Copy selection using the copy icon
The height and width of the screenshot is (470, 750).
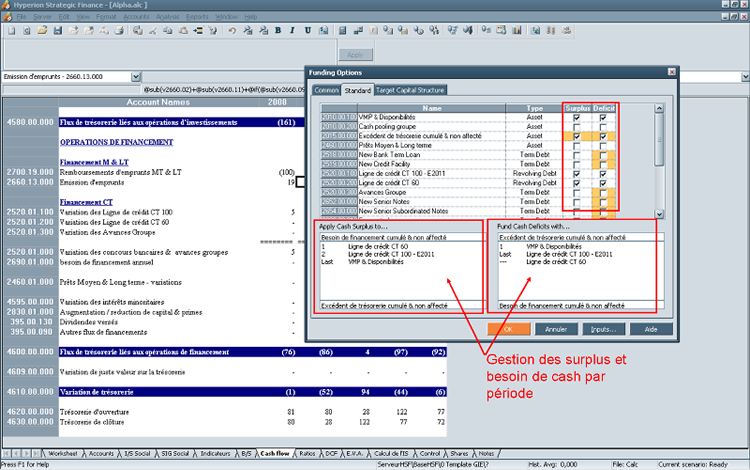pyautogui.click(x=167, y=31)
